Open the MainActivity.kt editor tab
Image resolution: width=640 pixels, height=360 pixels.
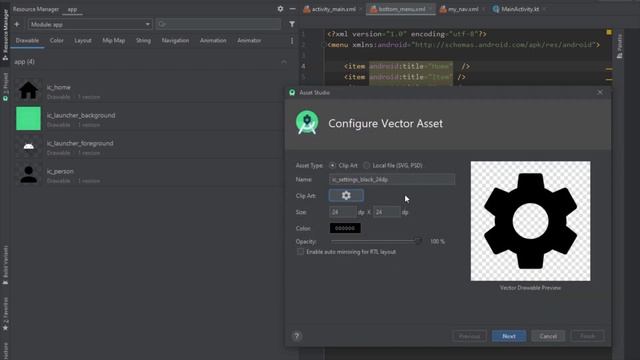click(519, 9)
